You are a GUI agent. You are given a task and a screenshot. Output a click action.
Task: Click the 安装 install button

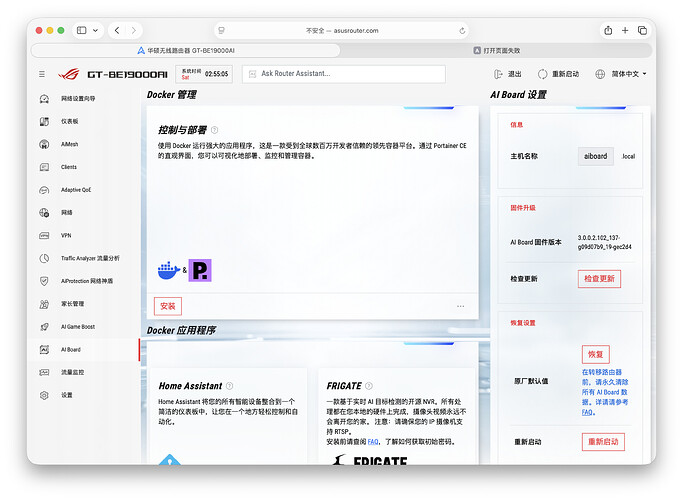coord(168,306)
